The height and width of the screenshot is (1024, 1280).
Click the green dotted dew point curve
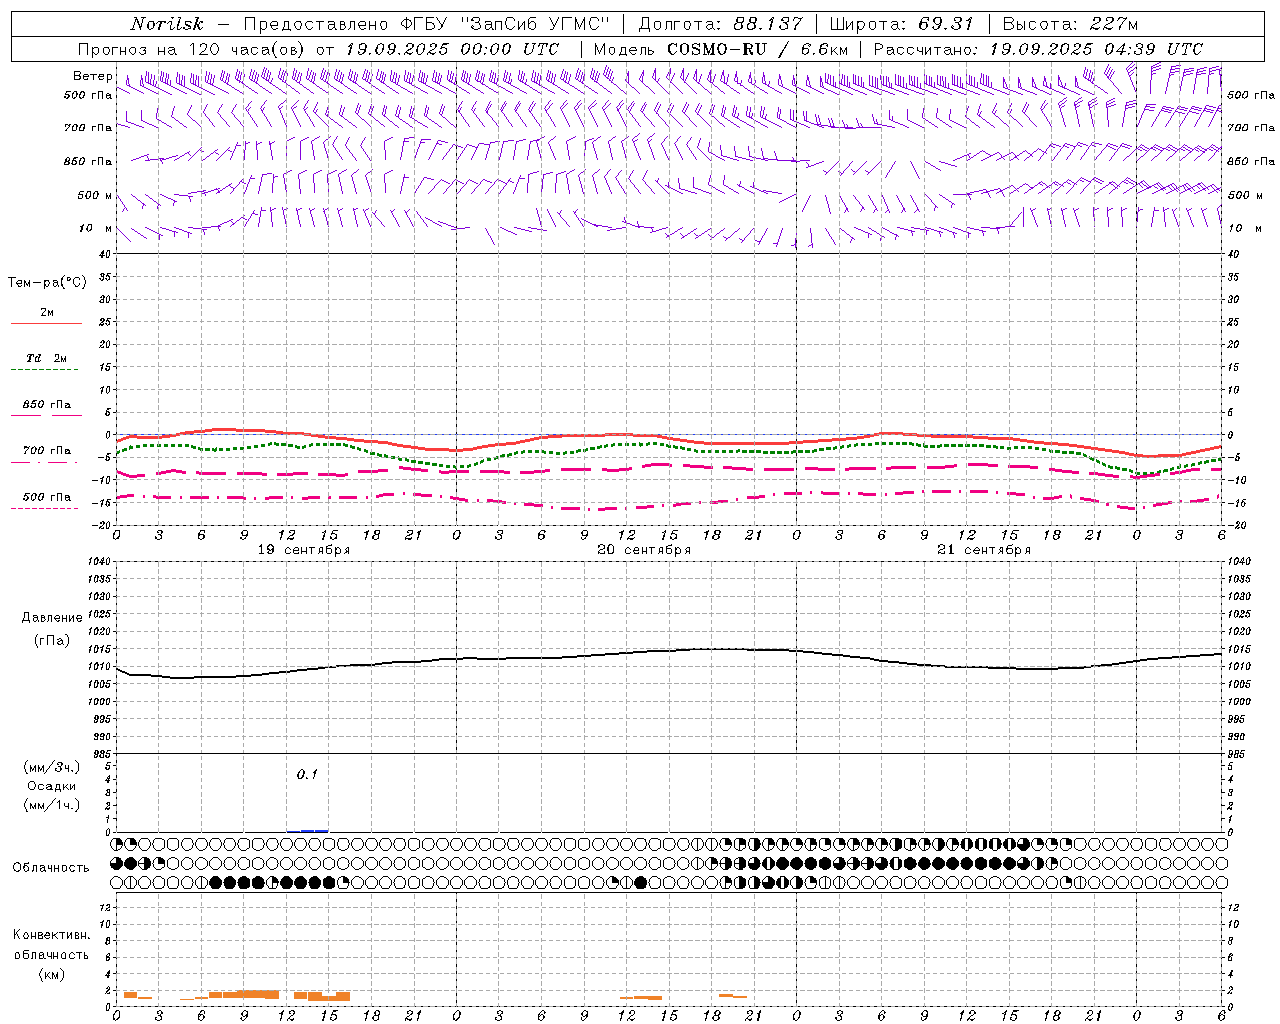(x=670, y=446)
